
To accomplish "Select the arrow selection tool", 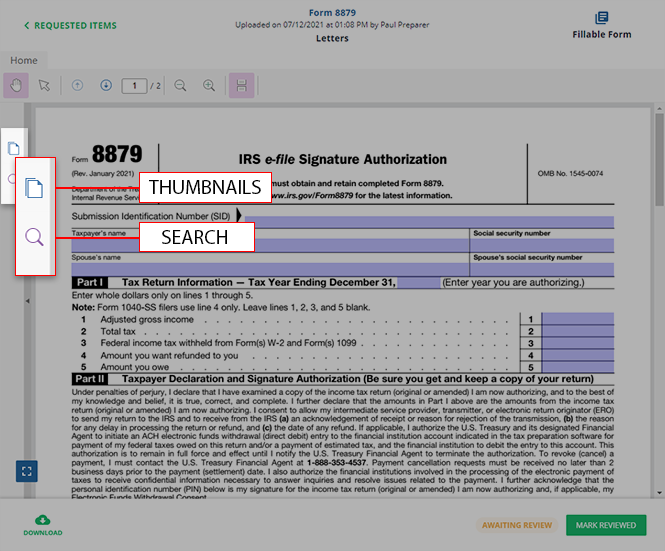I will pos(44,86).
